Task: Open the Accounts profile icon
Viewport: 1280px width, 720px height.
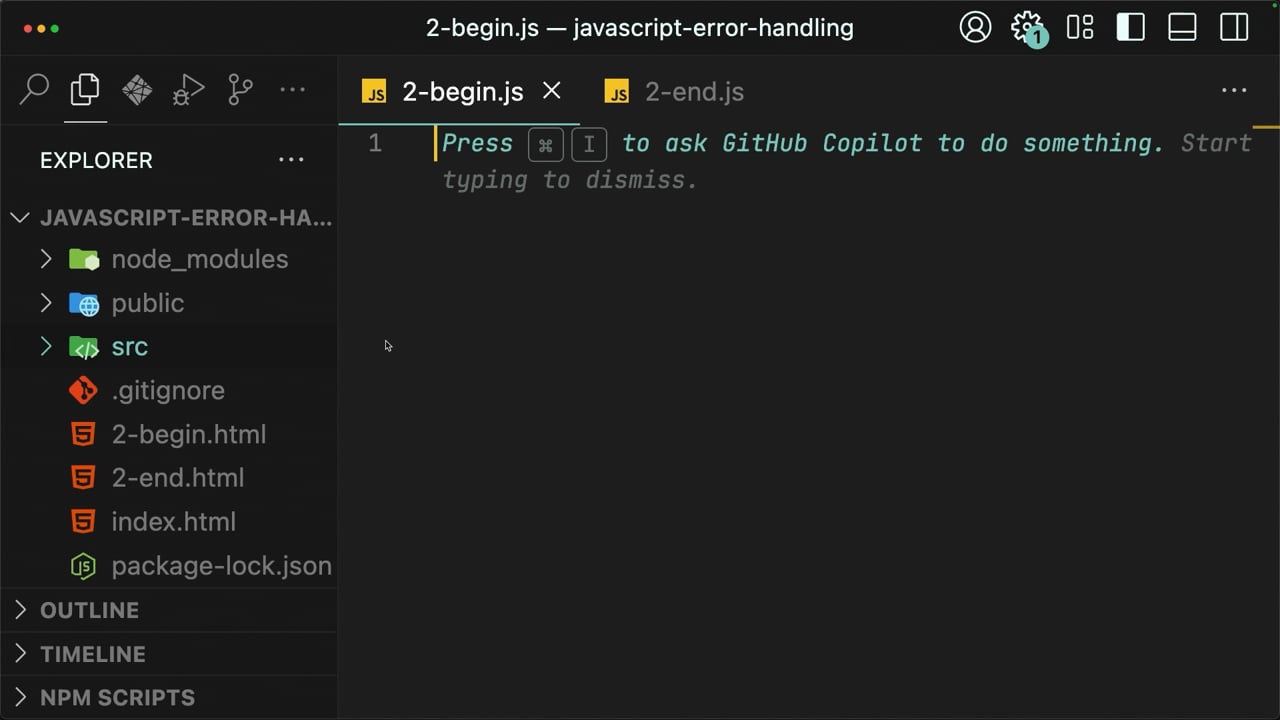Action: 975,27
